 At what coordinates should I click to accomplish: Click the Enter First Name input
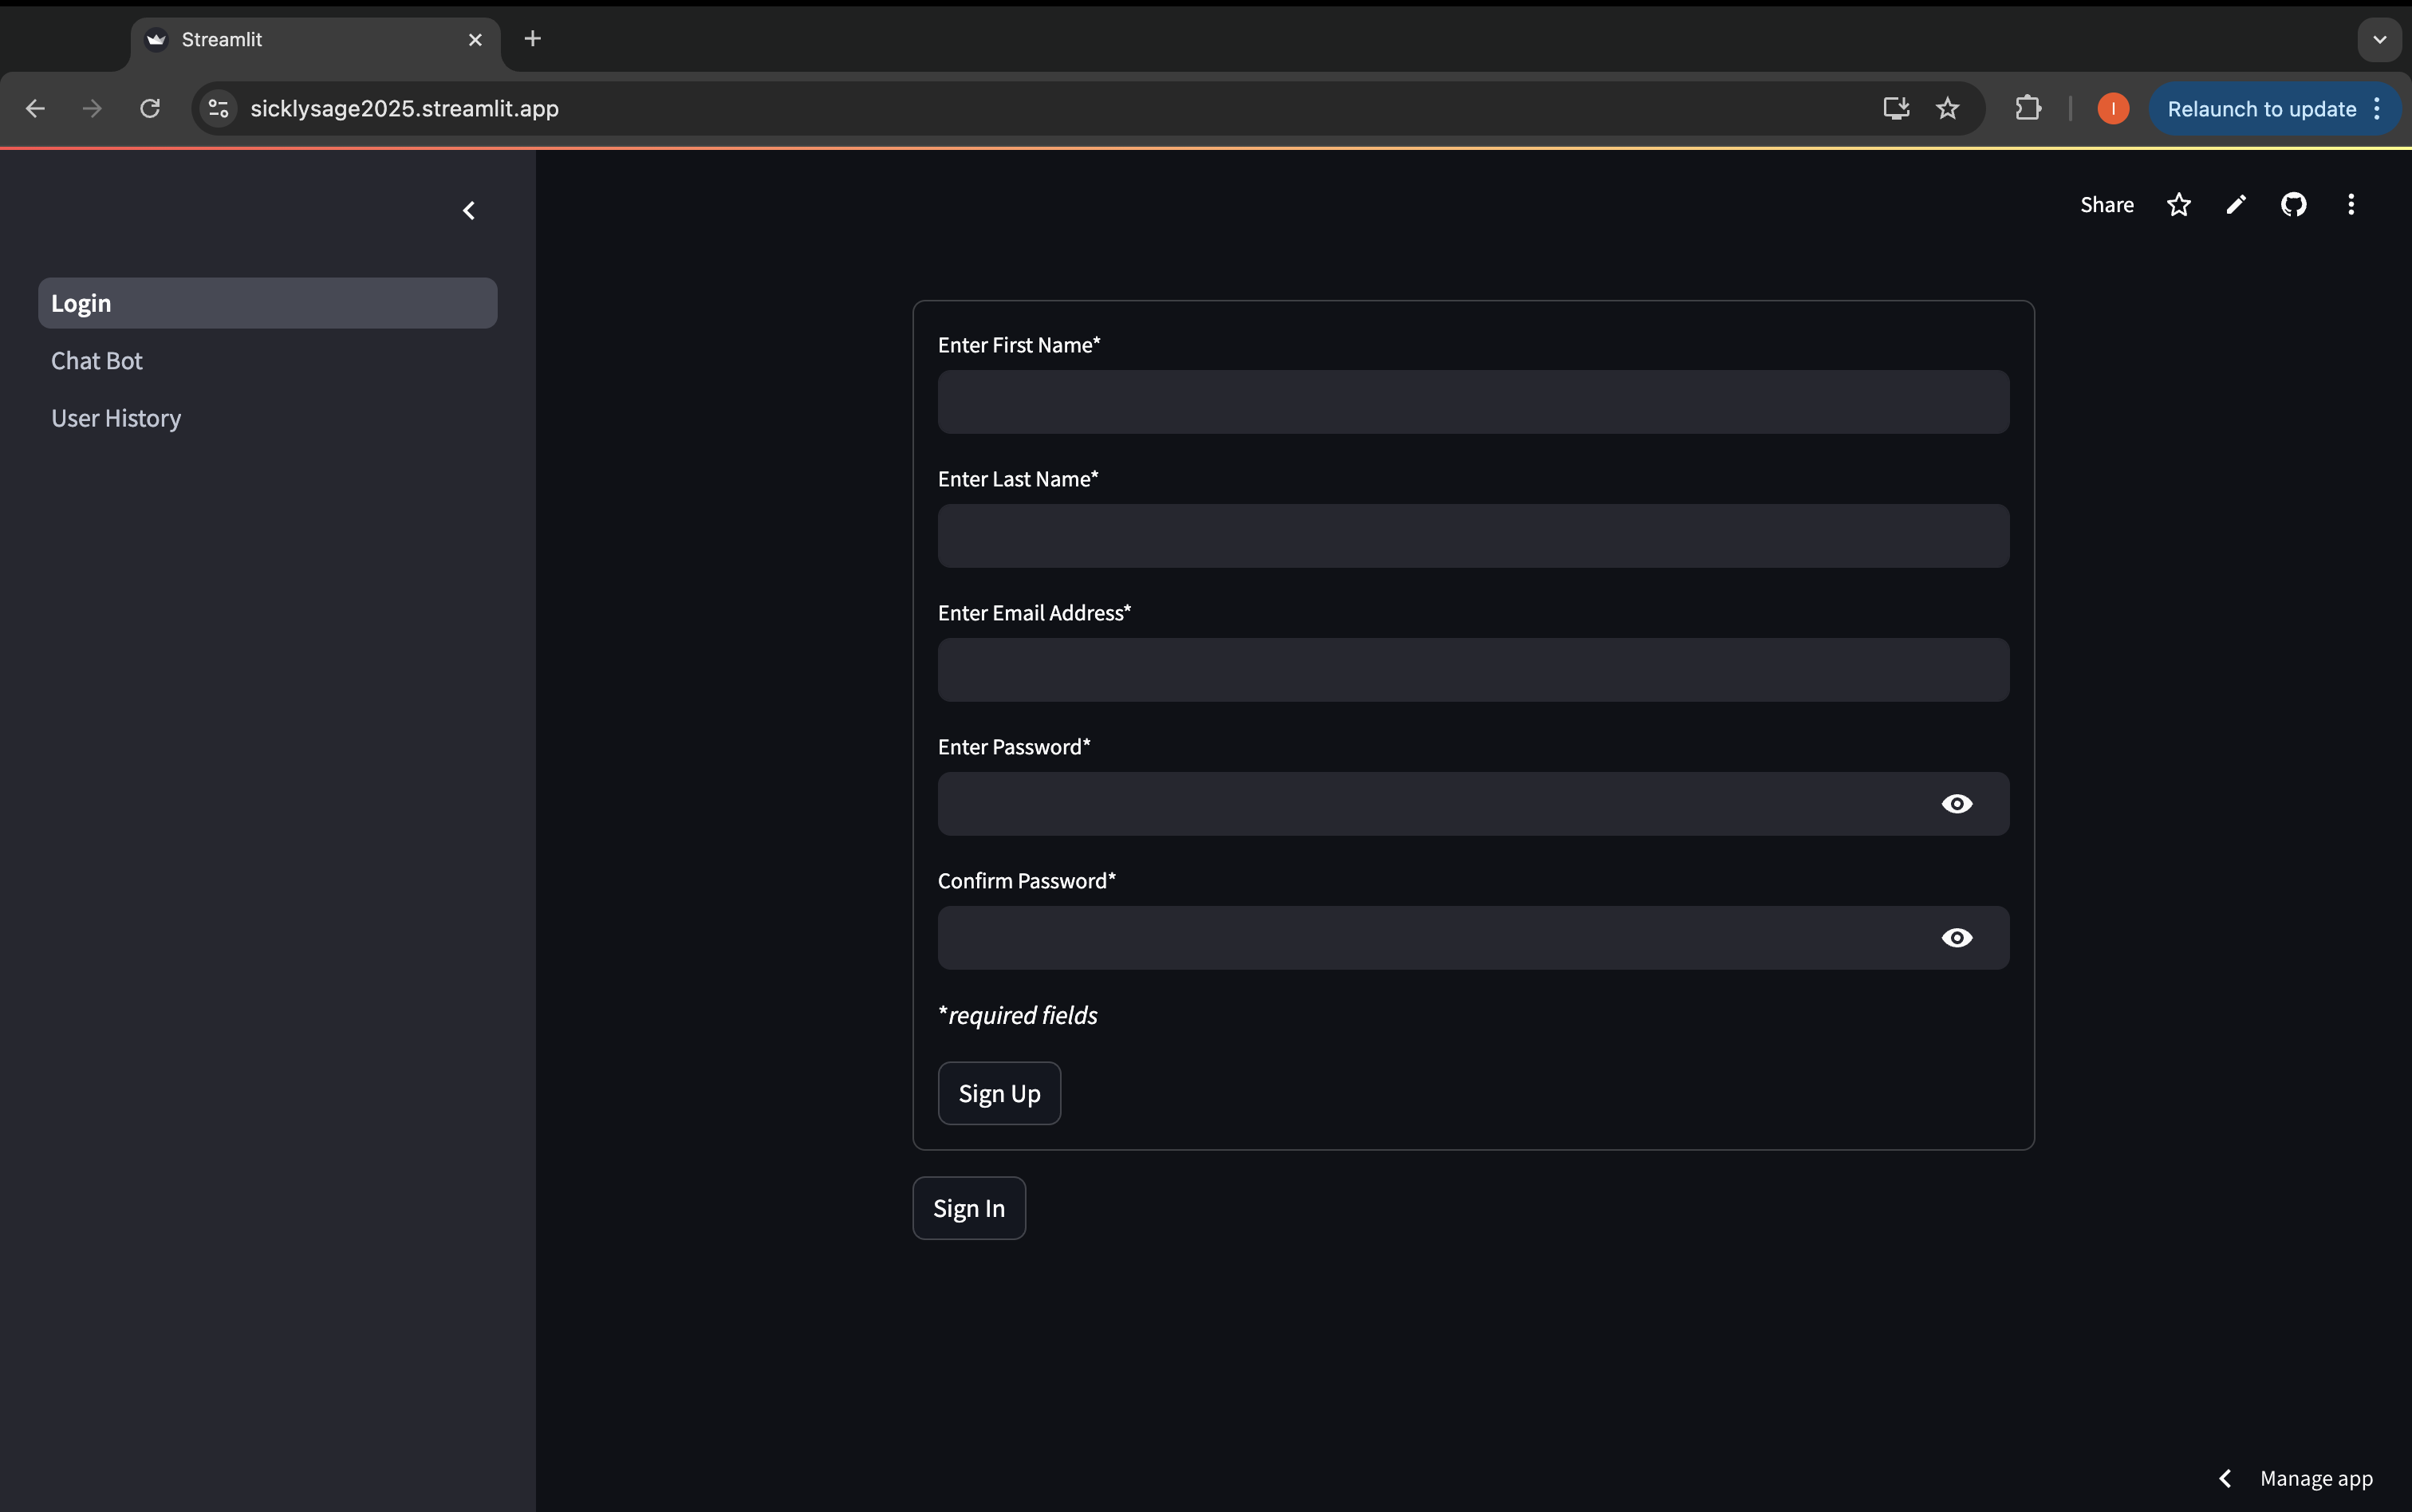pyautogui.click(x=1472, y=402)
